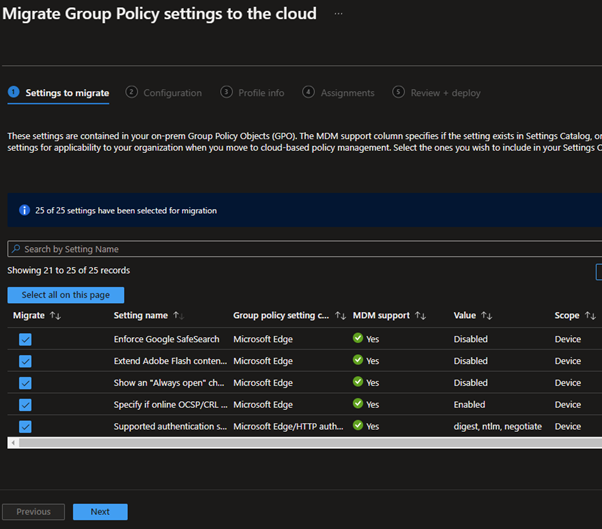Sort by MDM support column arrows
Screen dimensions: 602x529
[x=421, y=315]
